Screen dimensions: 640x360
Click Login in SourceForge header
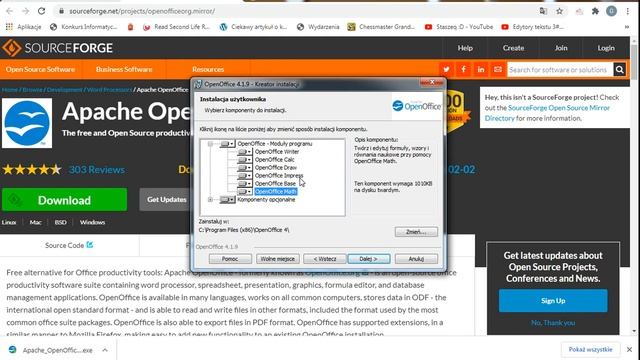tap(606, 48)
